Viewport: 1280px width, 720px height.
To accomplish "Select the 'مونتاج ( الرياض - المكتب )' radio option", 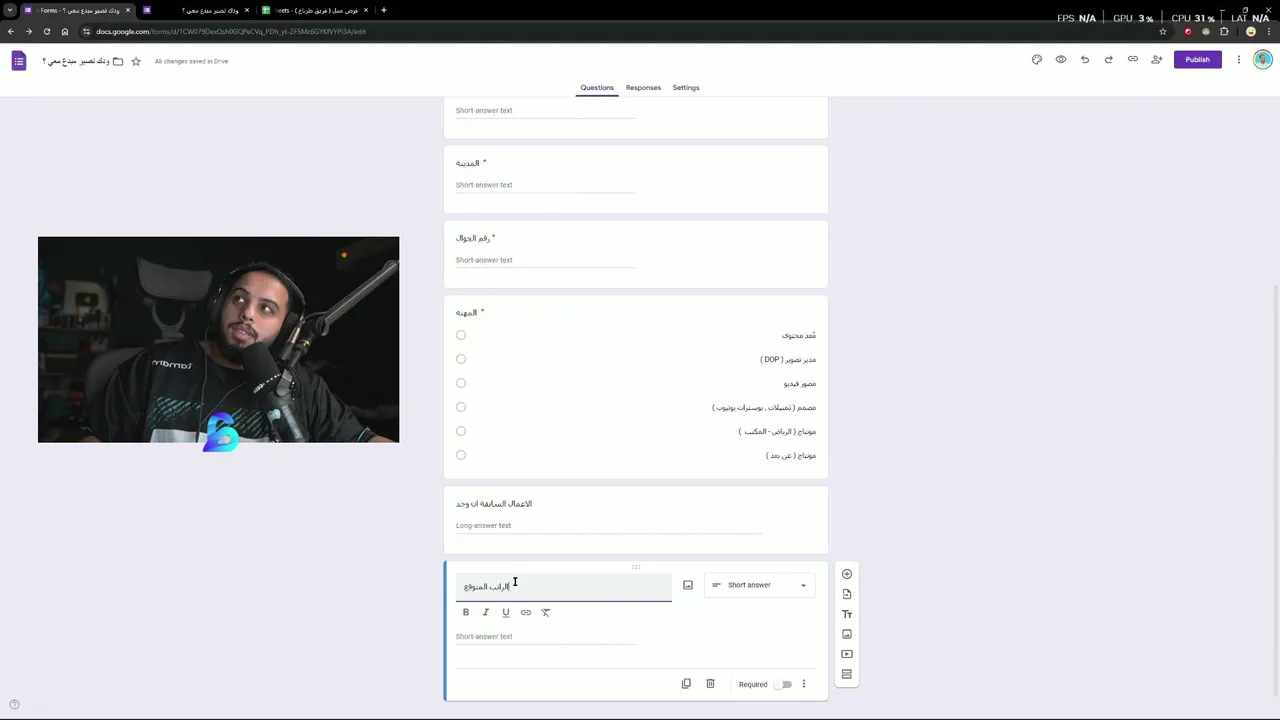I will (461, 431).
